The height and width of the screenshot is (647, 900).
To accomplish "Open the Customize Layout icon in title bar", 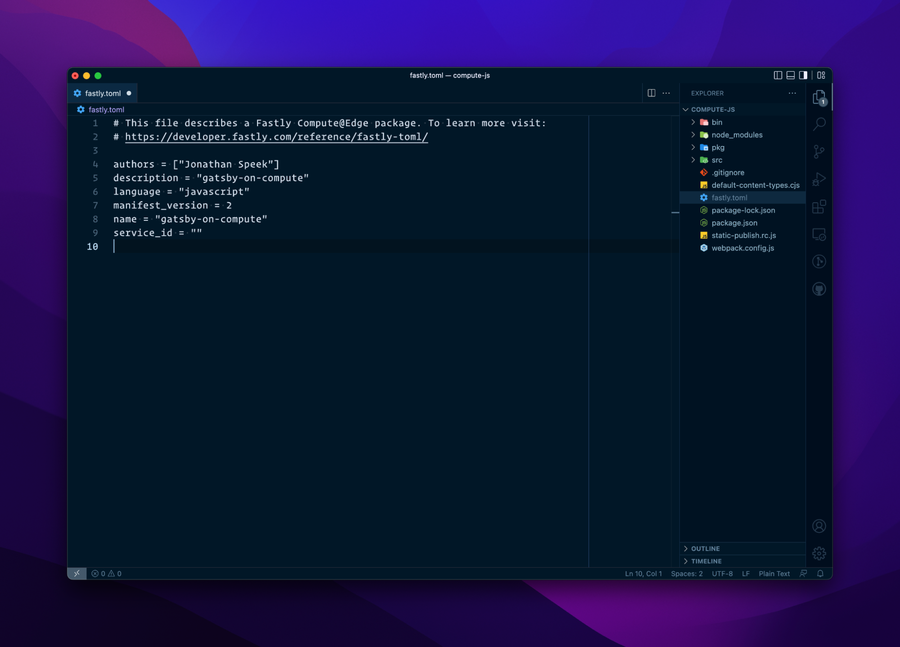I will (821, 75).
